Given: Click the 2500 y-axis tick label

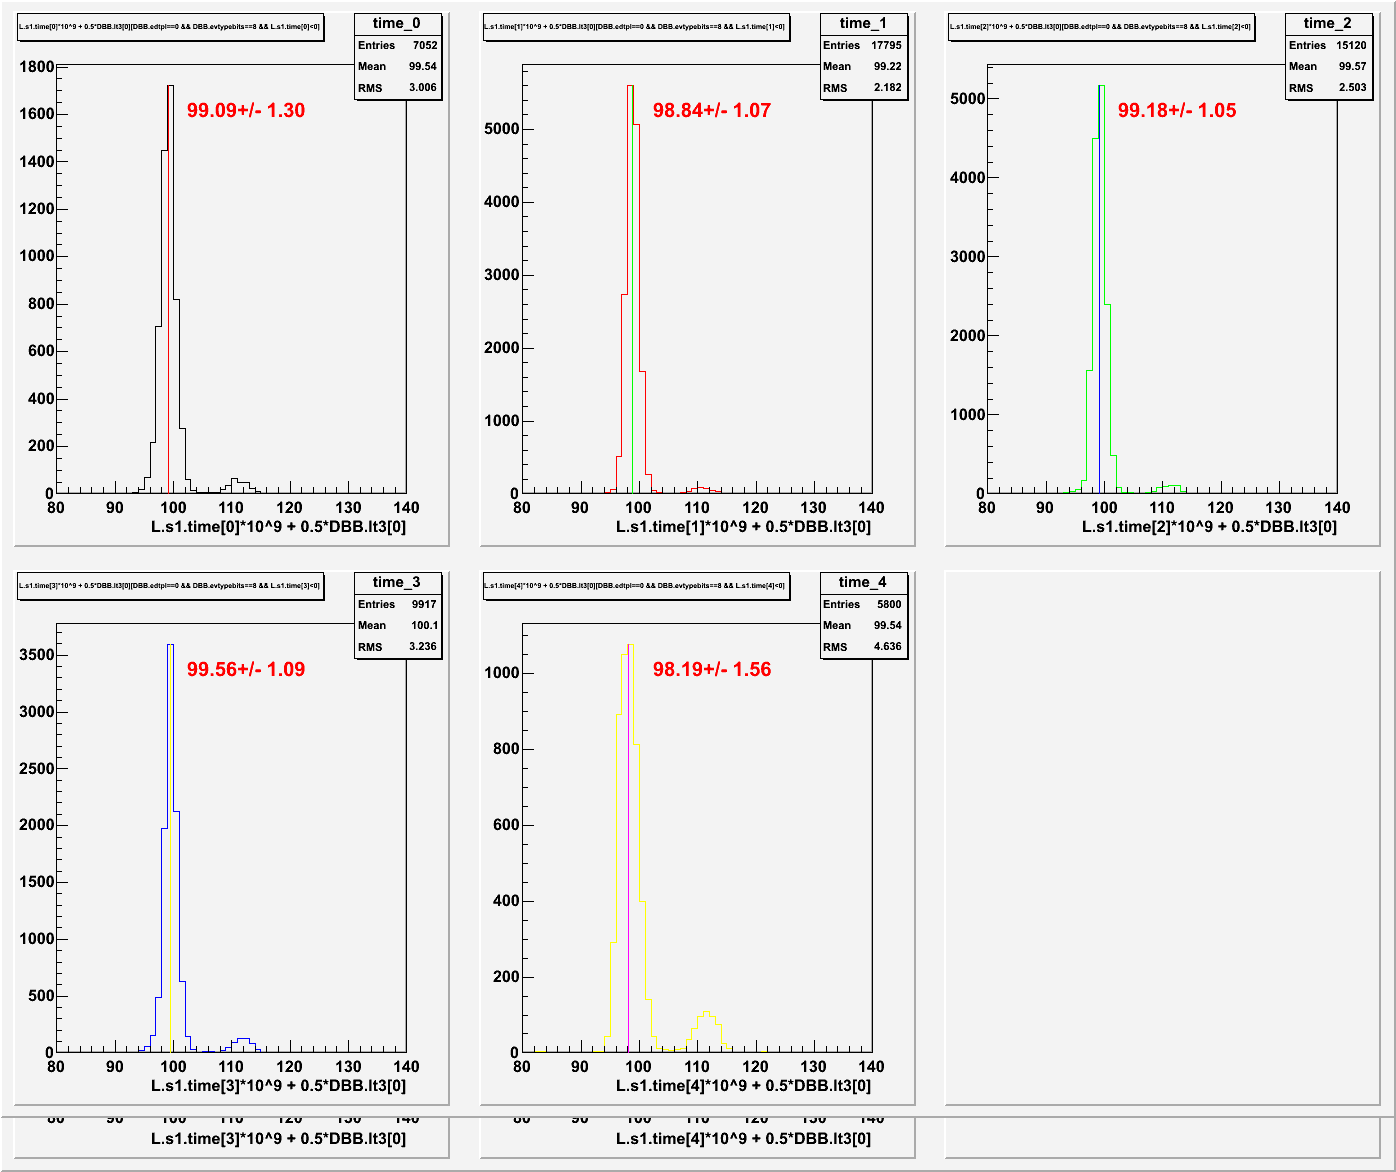Looking at the screenshot, I should pos(37,768).
